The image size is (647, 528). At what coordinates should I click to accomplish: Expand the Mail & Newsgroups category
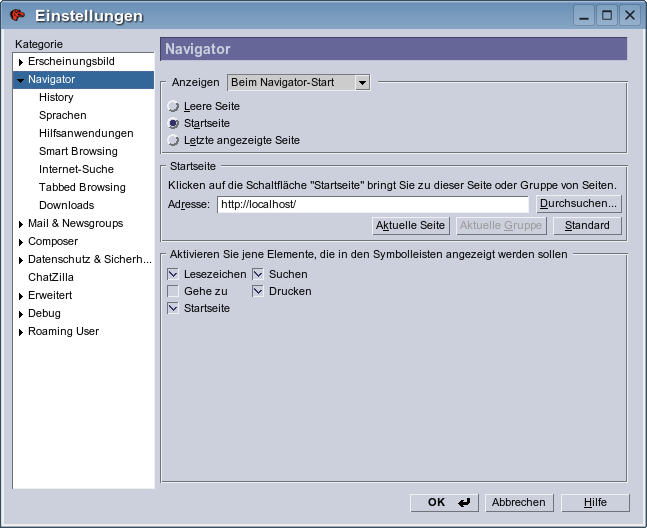(20, 224)
